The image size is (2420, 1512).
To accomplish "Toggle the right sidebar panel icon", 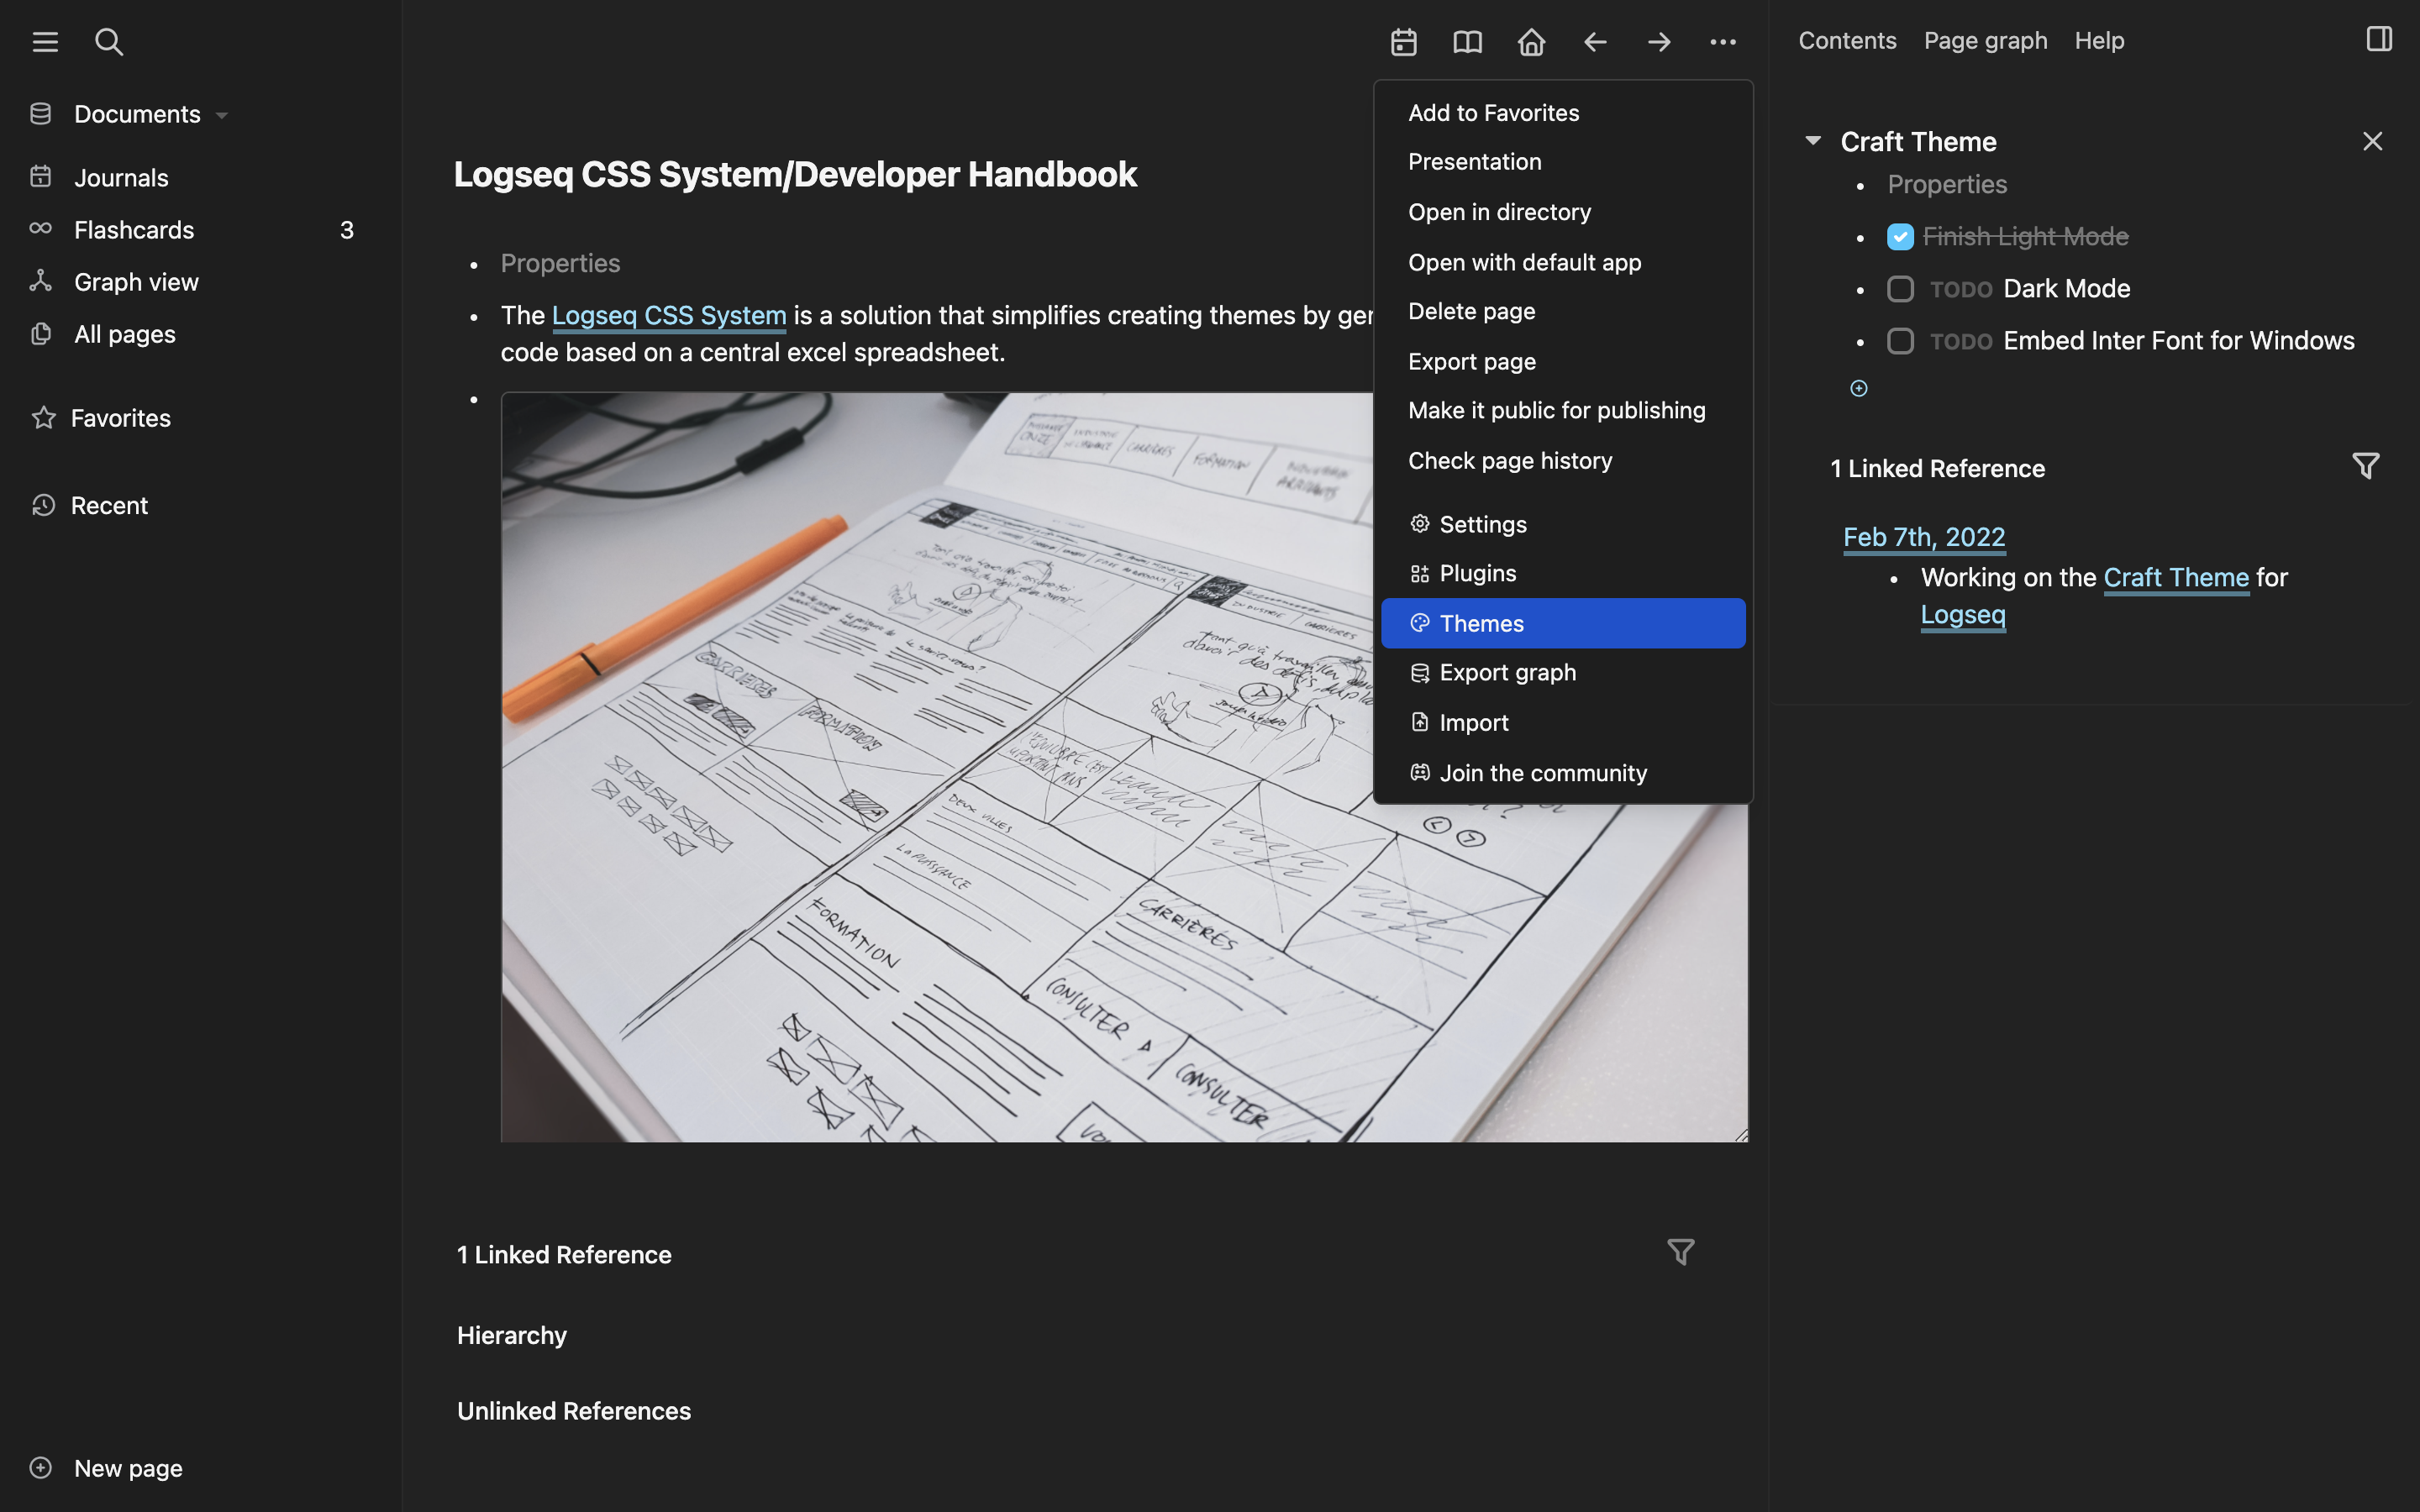I will click(x=2379, y=39).
